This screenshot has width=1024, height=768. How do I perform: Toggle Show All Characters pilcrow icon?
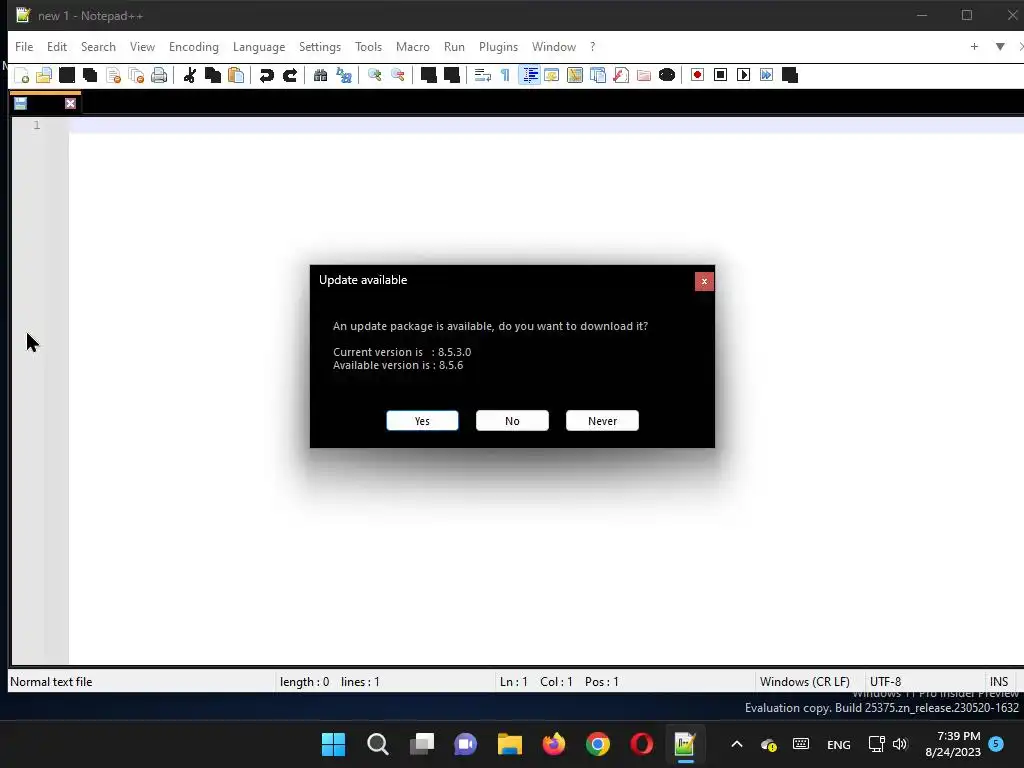505,75
